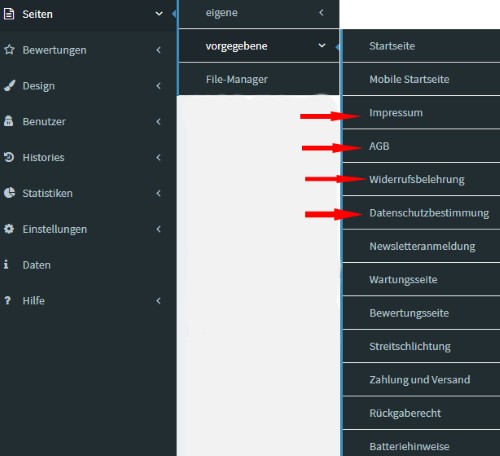
Task: Open the Wartungsseite page
Action: [x=421, y=279]
